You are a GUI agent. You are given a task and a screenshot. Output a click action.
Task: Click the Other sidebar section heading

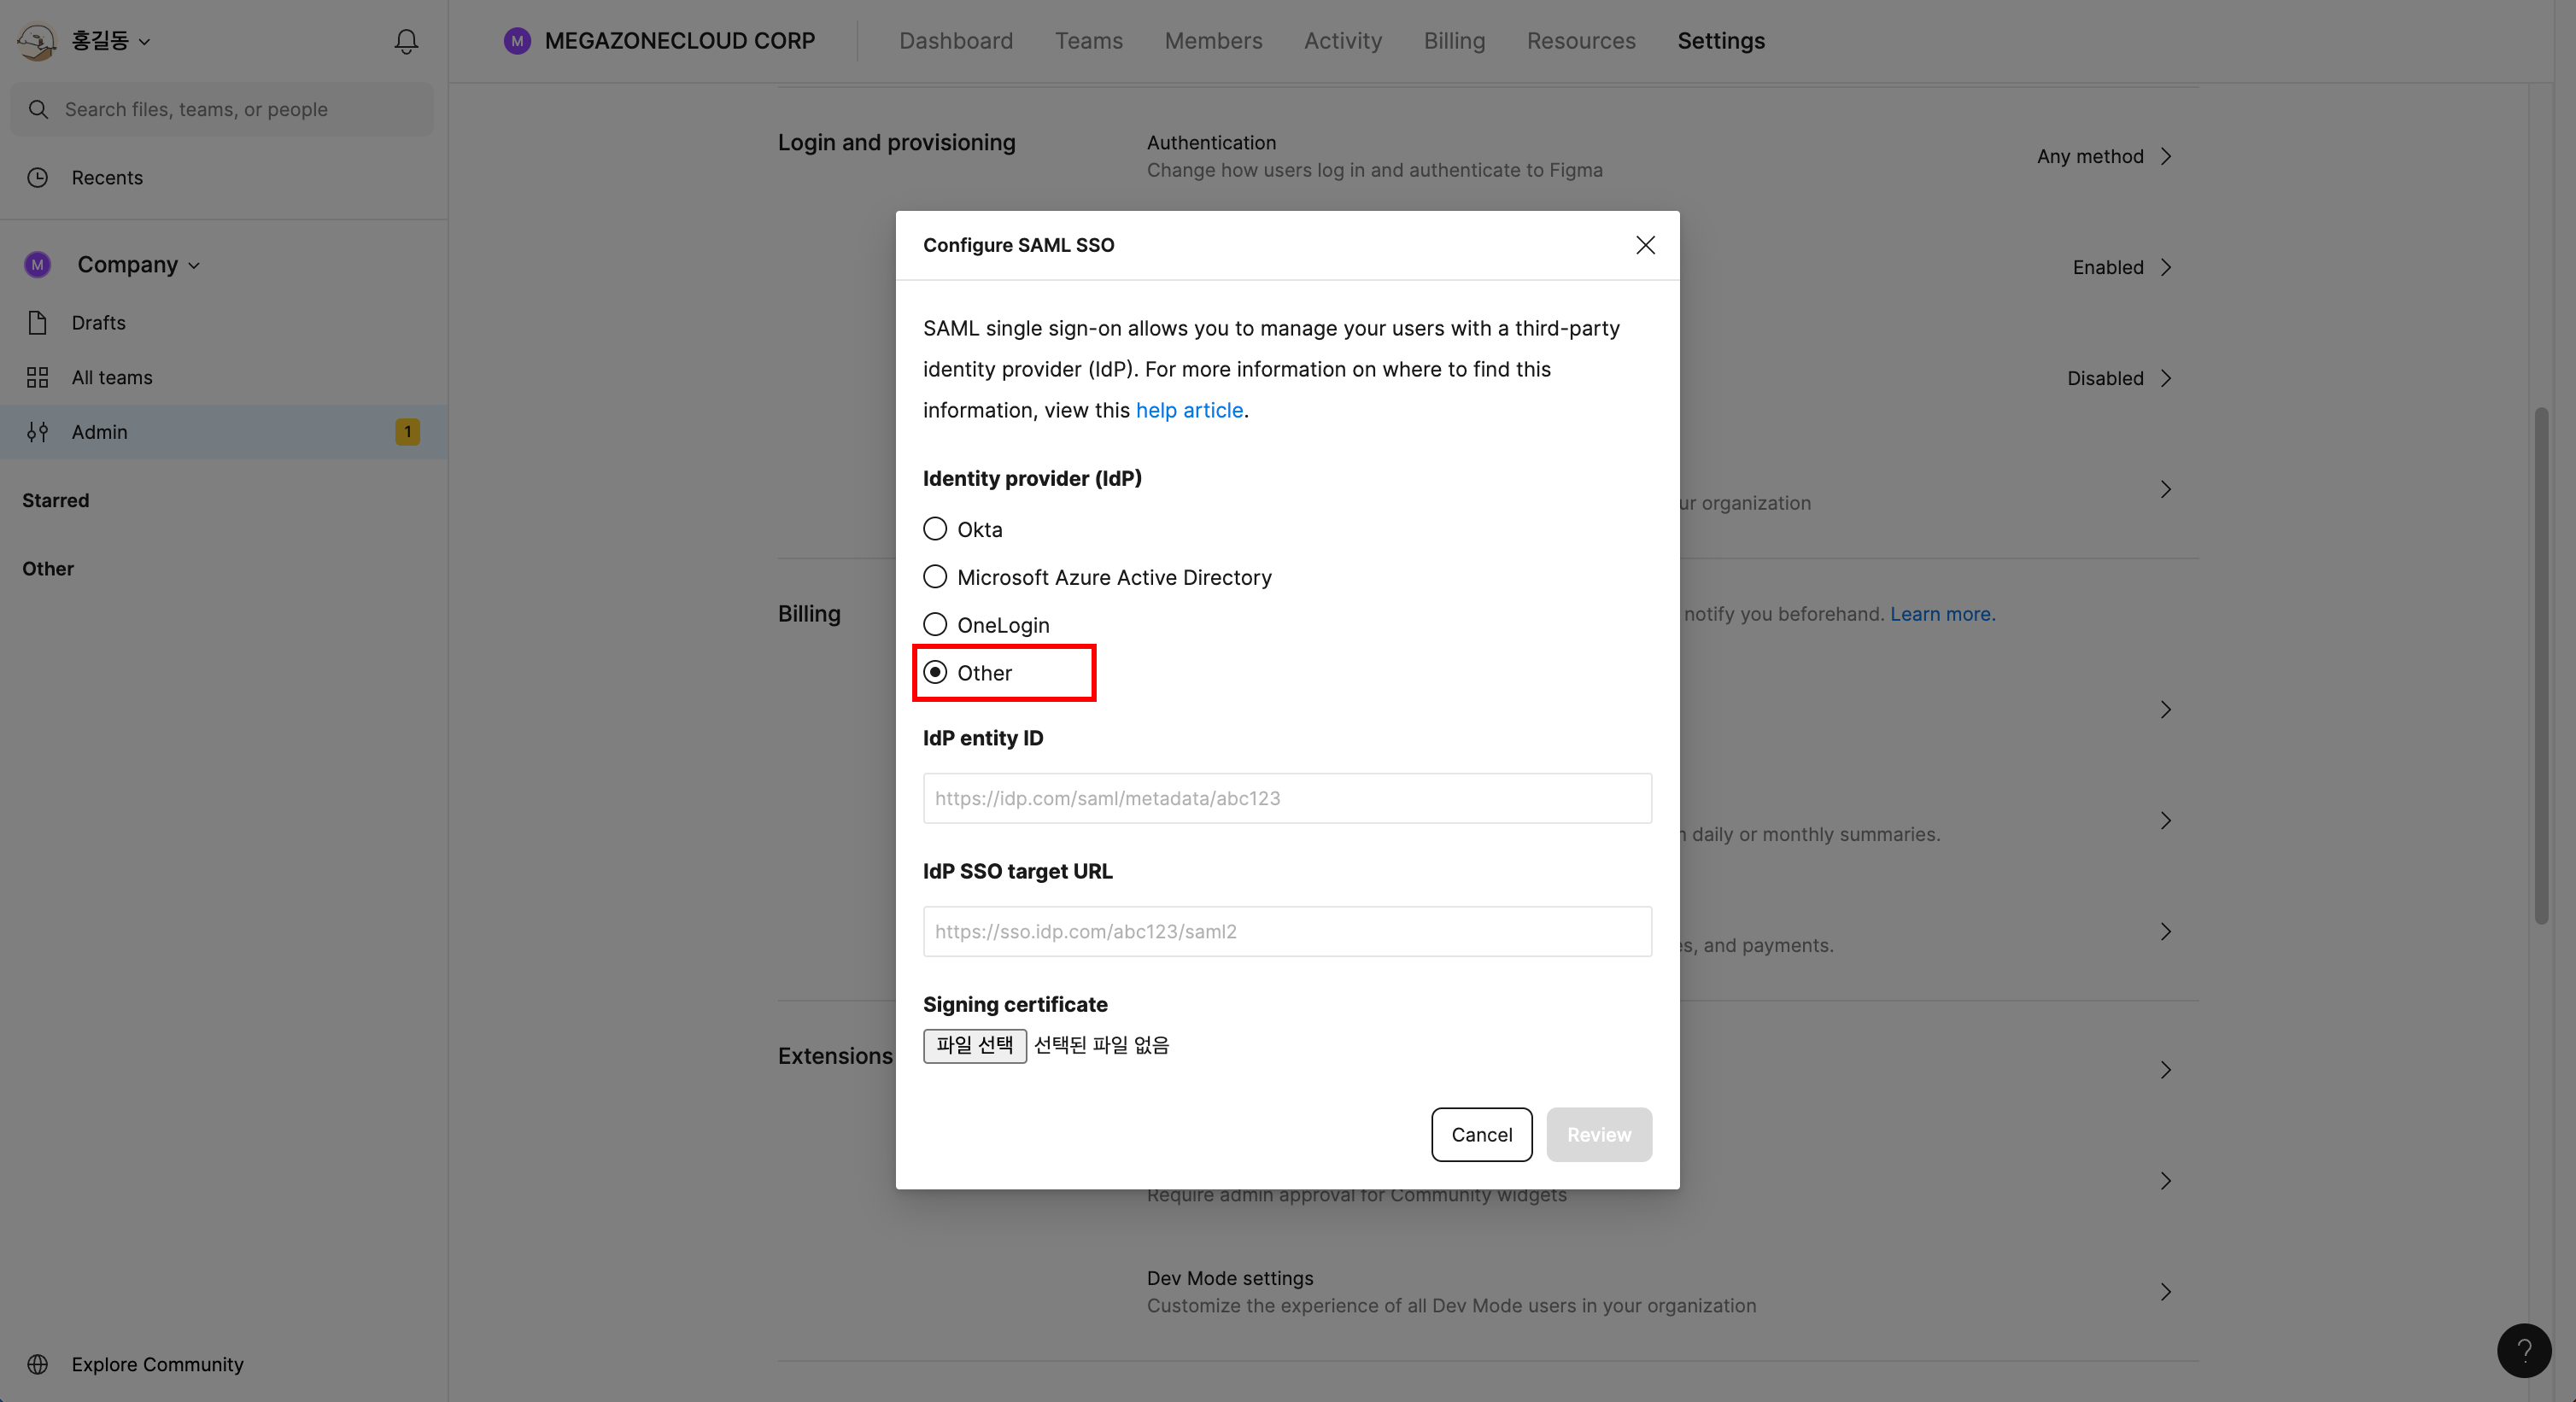click(x=48, y=568)
